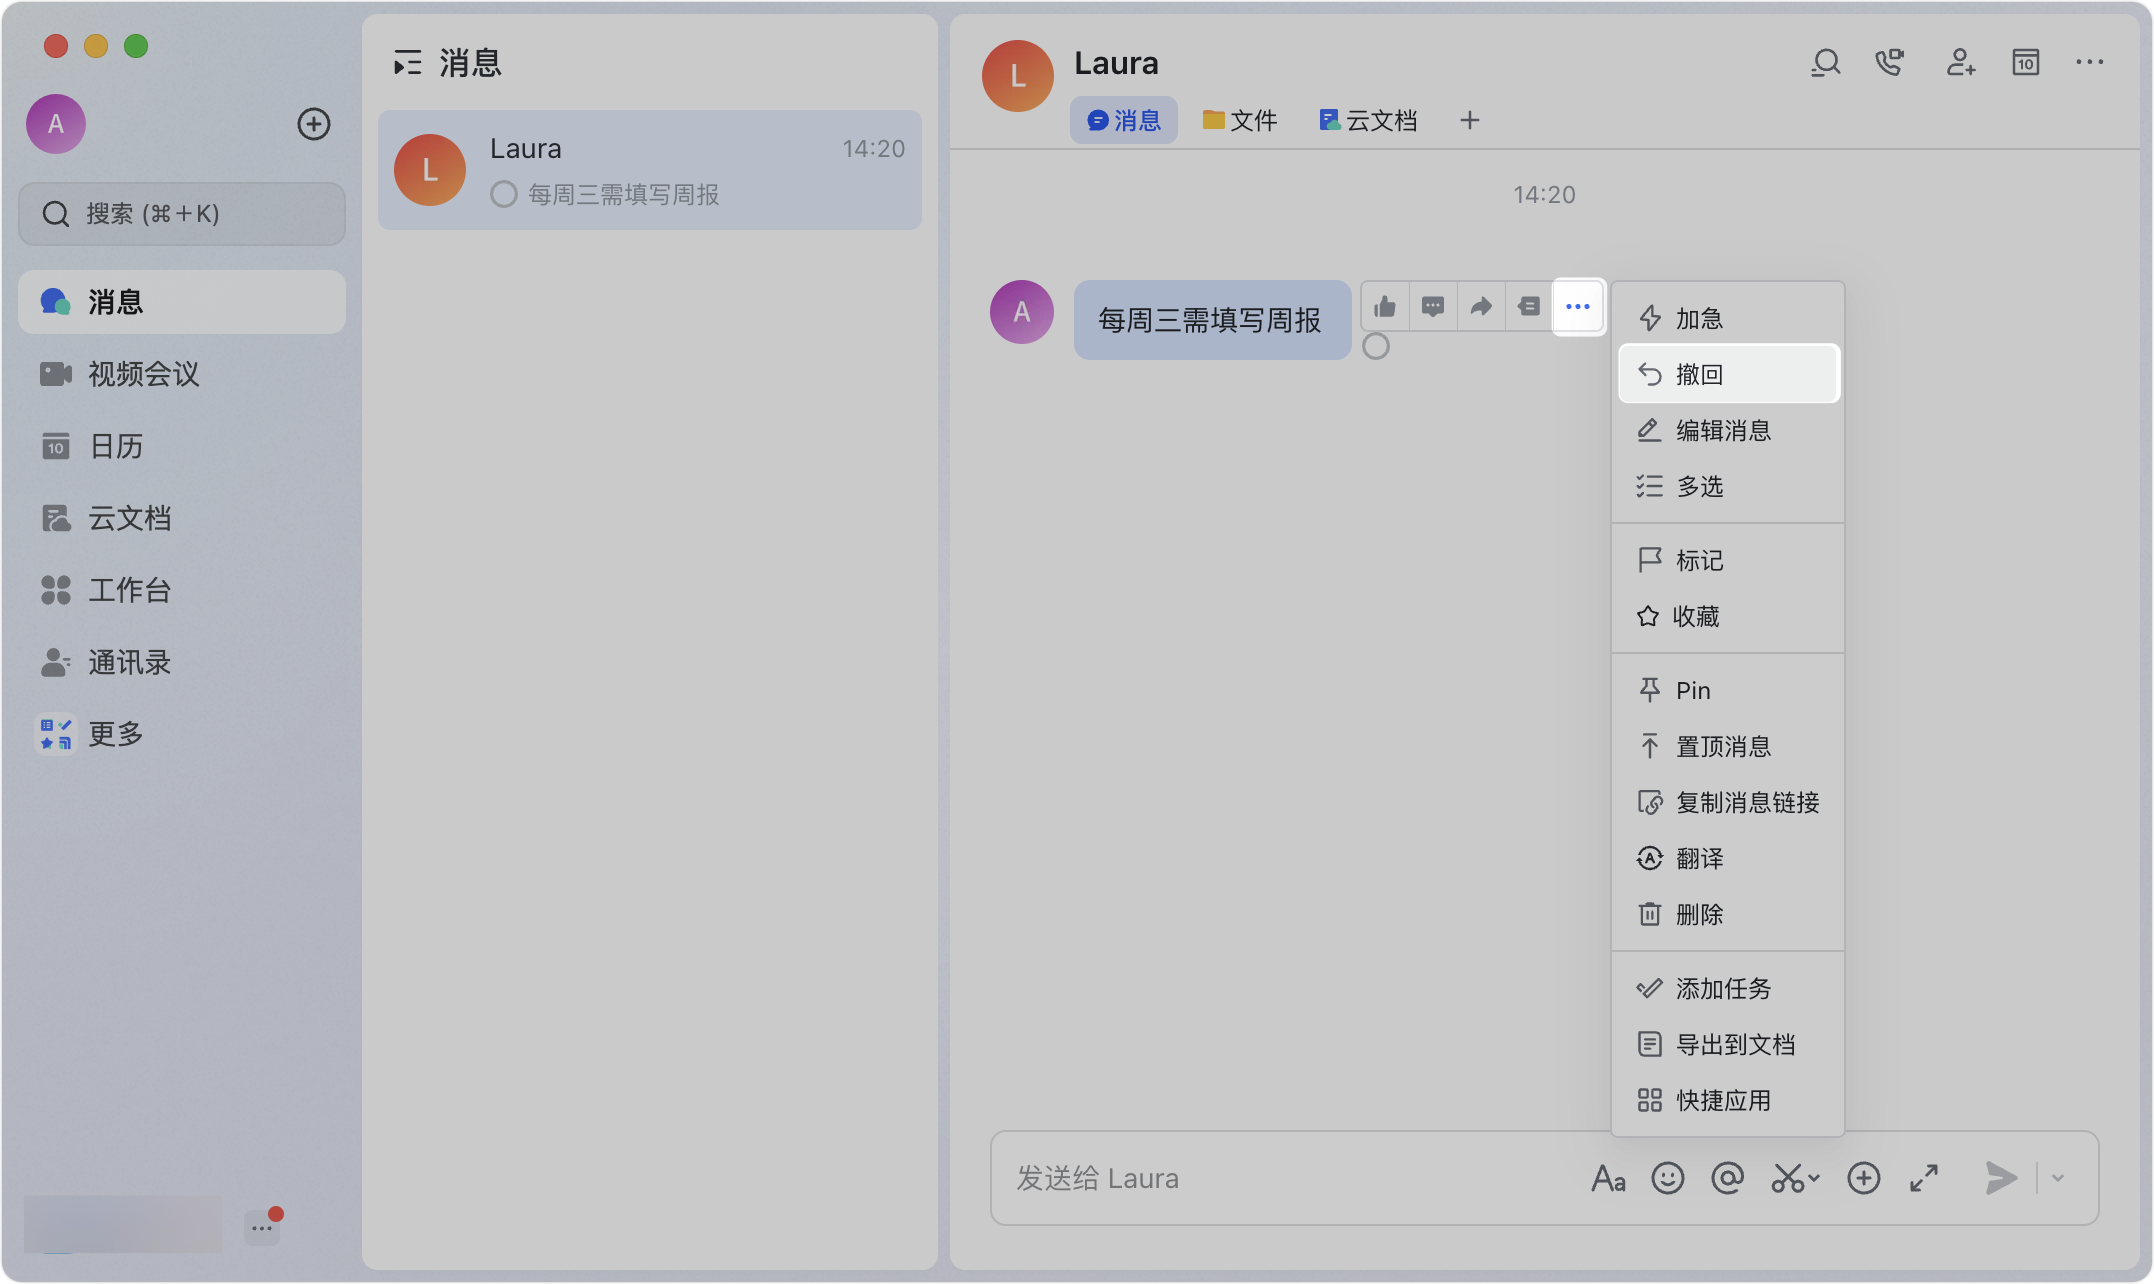Open the search in chat icon
Image resolution: width=2154 pixels, height=1284 pixels.
1826,63
